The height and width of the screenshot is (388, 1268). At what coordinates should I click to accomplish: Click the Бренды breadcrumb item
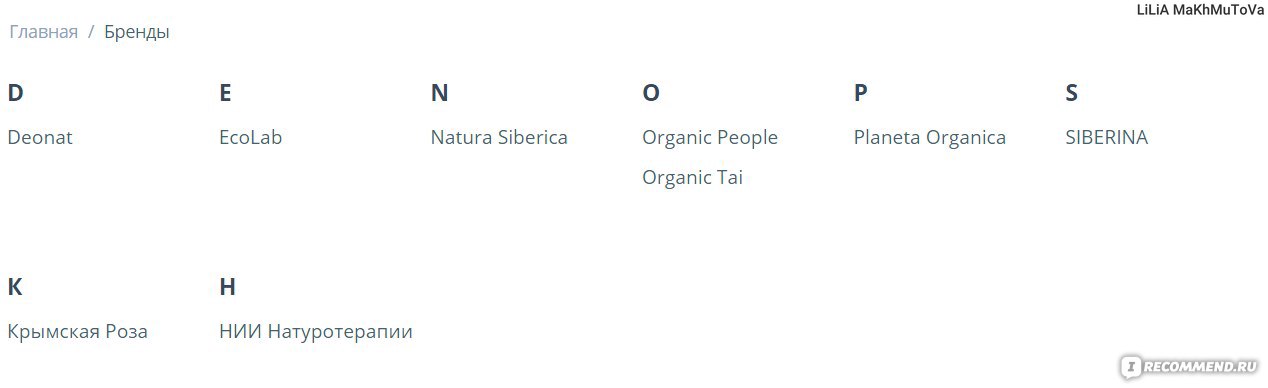point(137,32)
